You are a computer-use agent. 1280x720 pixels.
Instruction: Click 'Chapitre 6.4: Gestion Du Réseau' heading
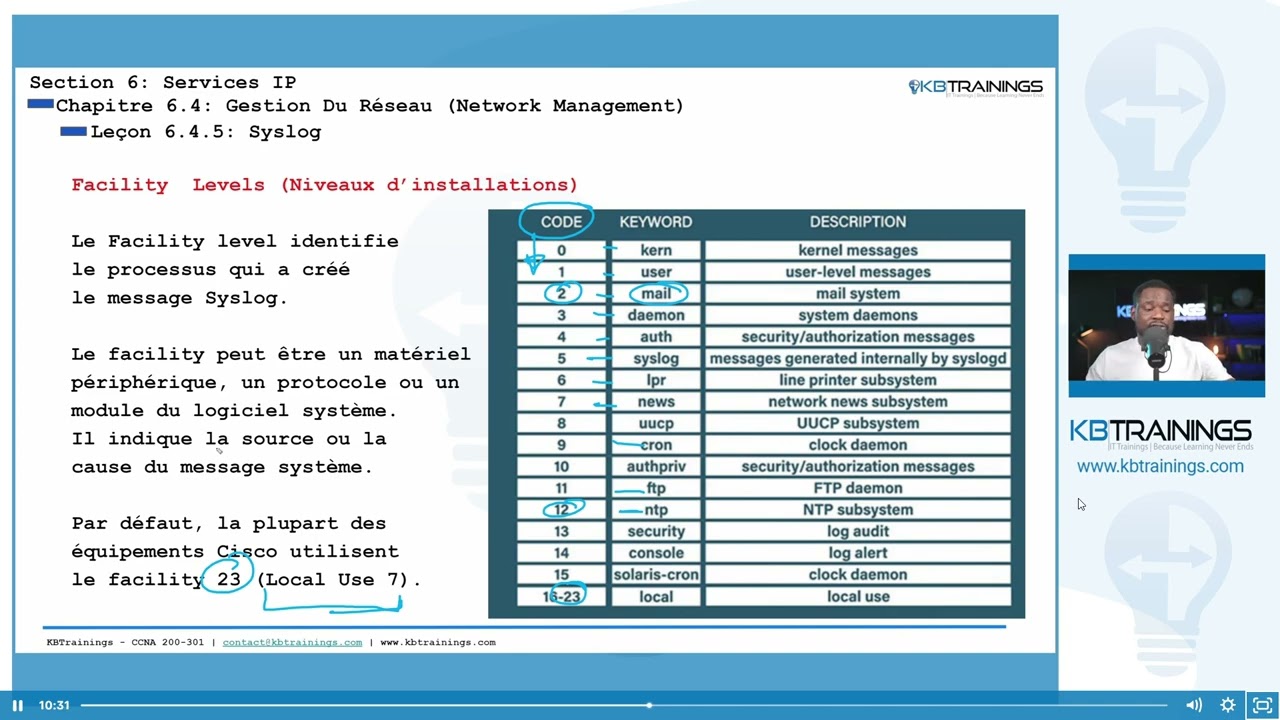369,106
